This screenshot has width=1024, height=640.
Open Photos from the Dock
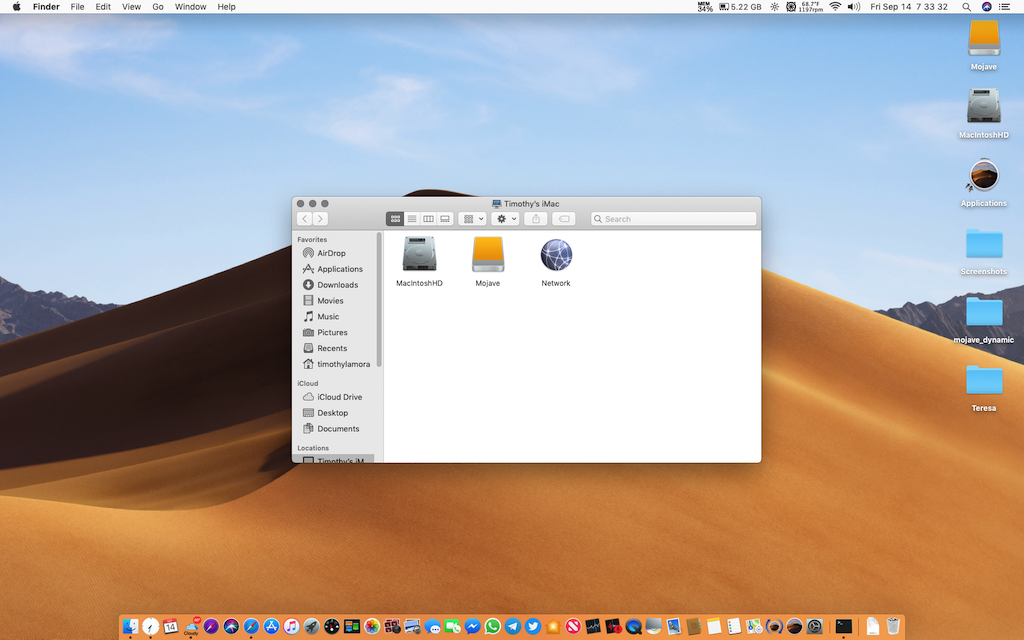tap(372, 626)
